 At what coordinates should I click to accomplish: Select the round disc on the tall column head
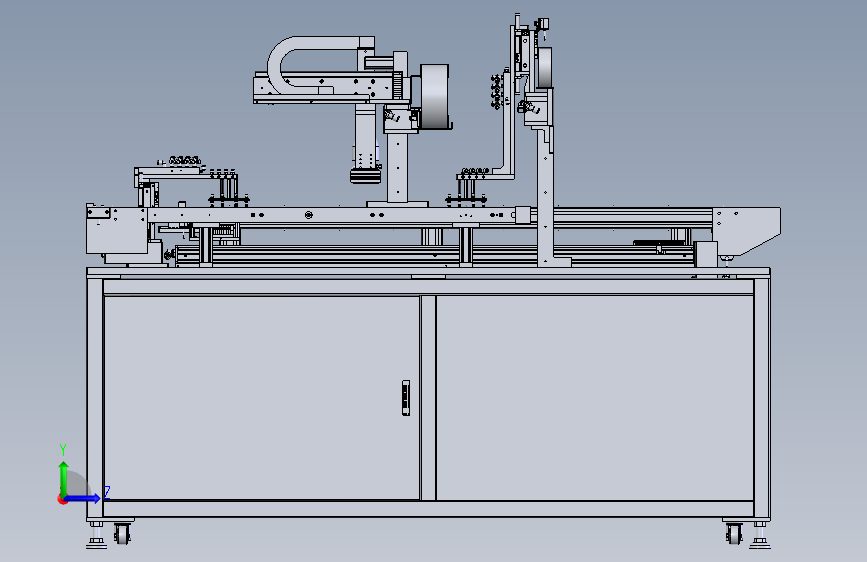(x=545, y=67)
